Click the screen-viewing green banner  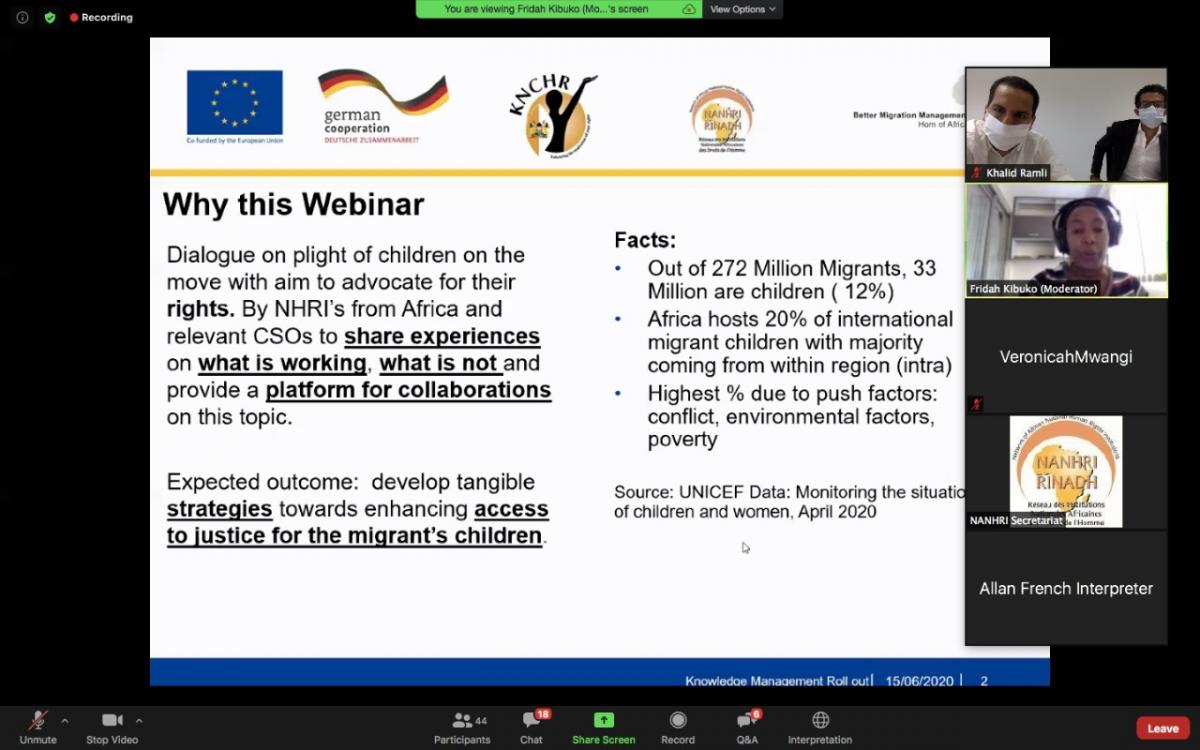pyautogui.click(x=558, y=9)
